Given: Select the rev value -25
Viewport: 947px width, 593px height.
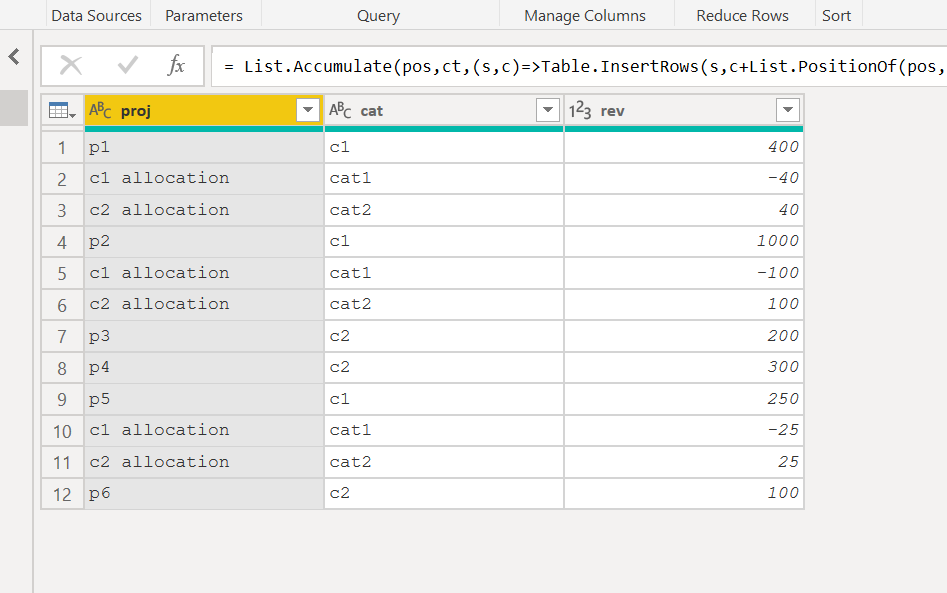Looking at the screenshot, I should coord(684,431).
